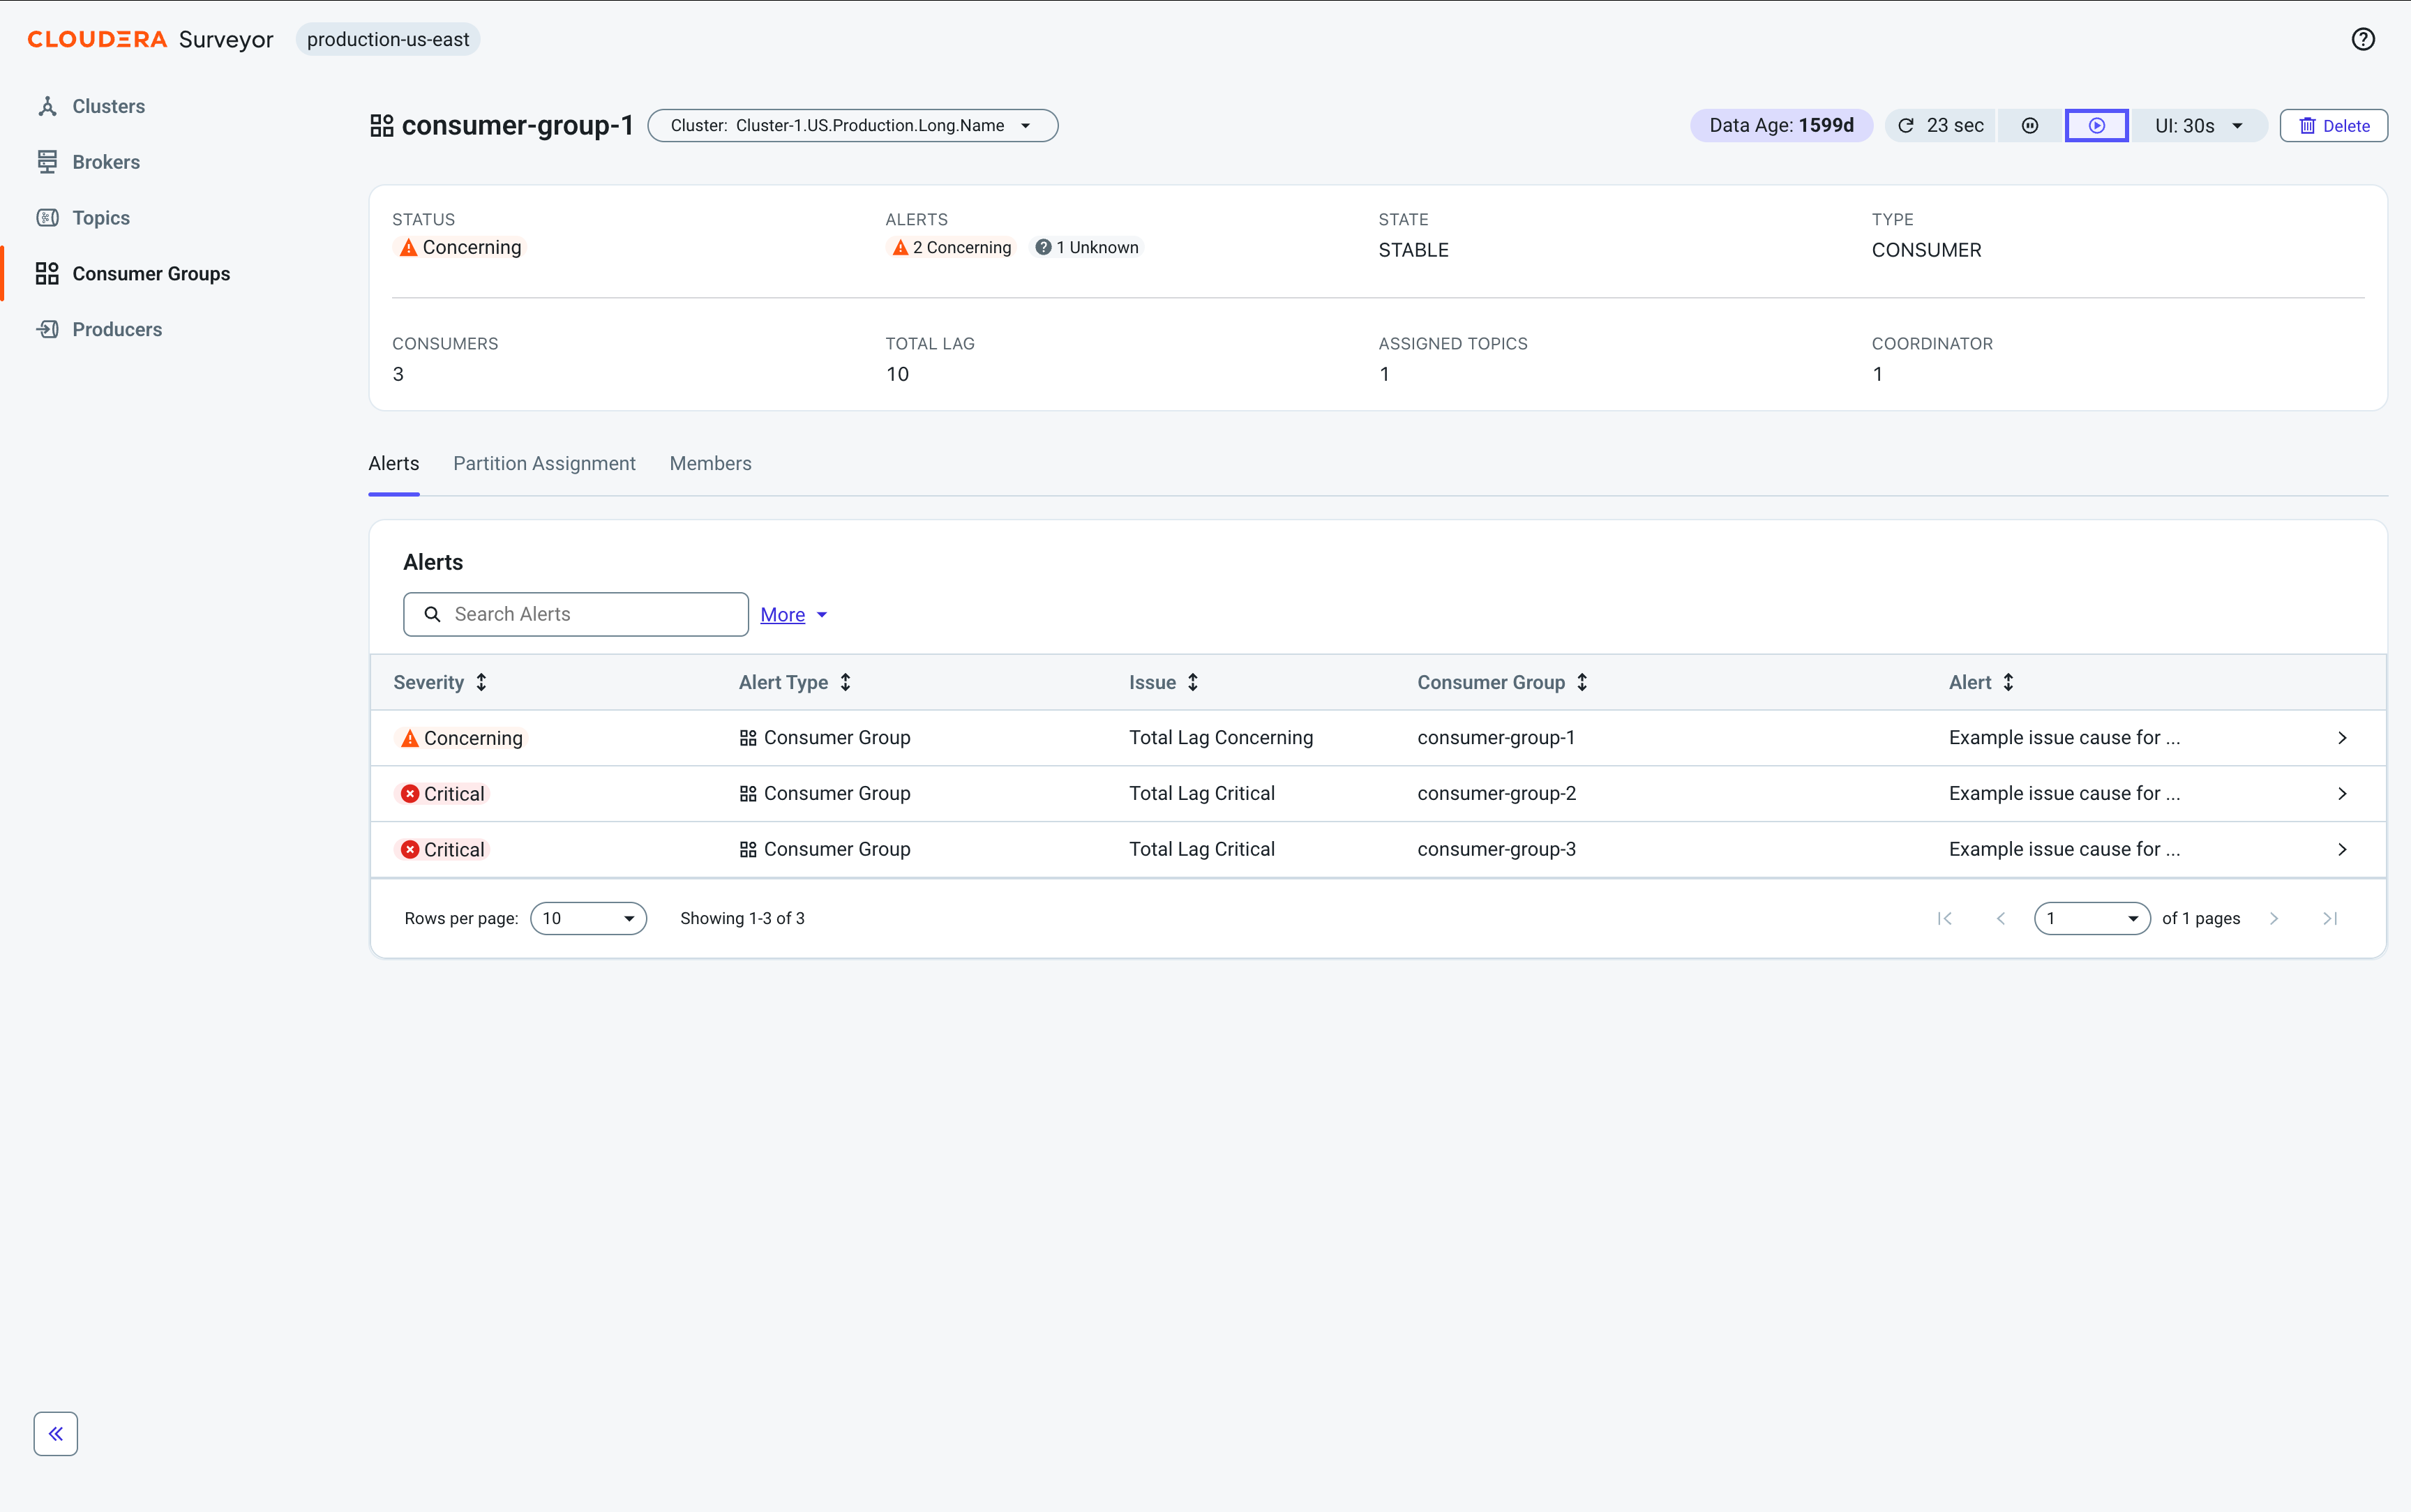The image size is (2411, 1512).
Task: Click the refresh 23 sec icon
Action: pos(1906,125)
